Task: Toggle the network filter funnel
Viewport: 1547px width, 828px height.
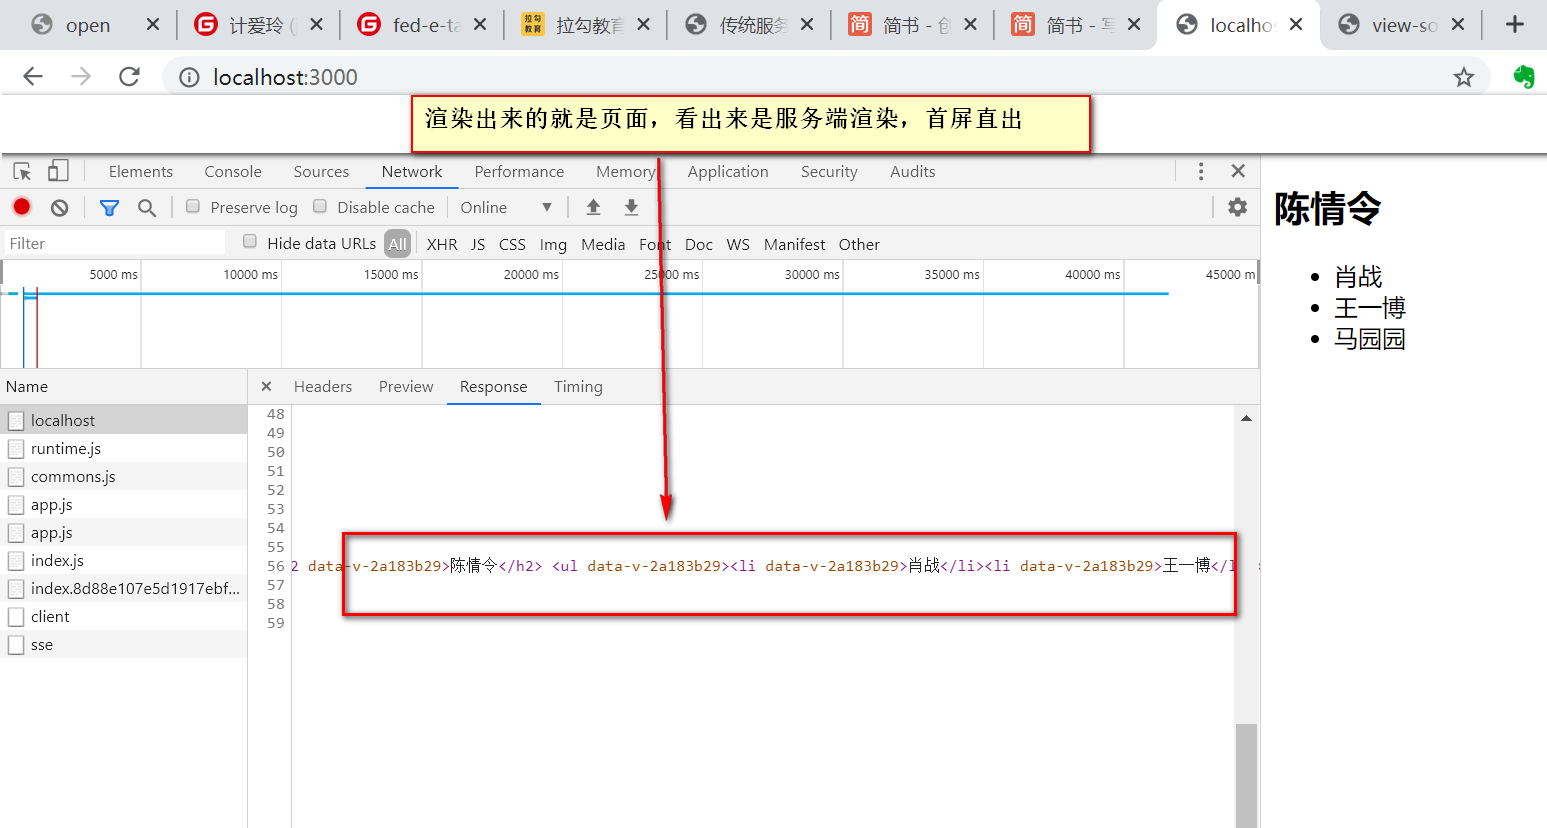Action: coord(109,207)
